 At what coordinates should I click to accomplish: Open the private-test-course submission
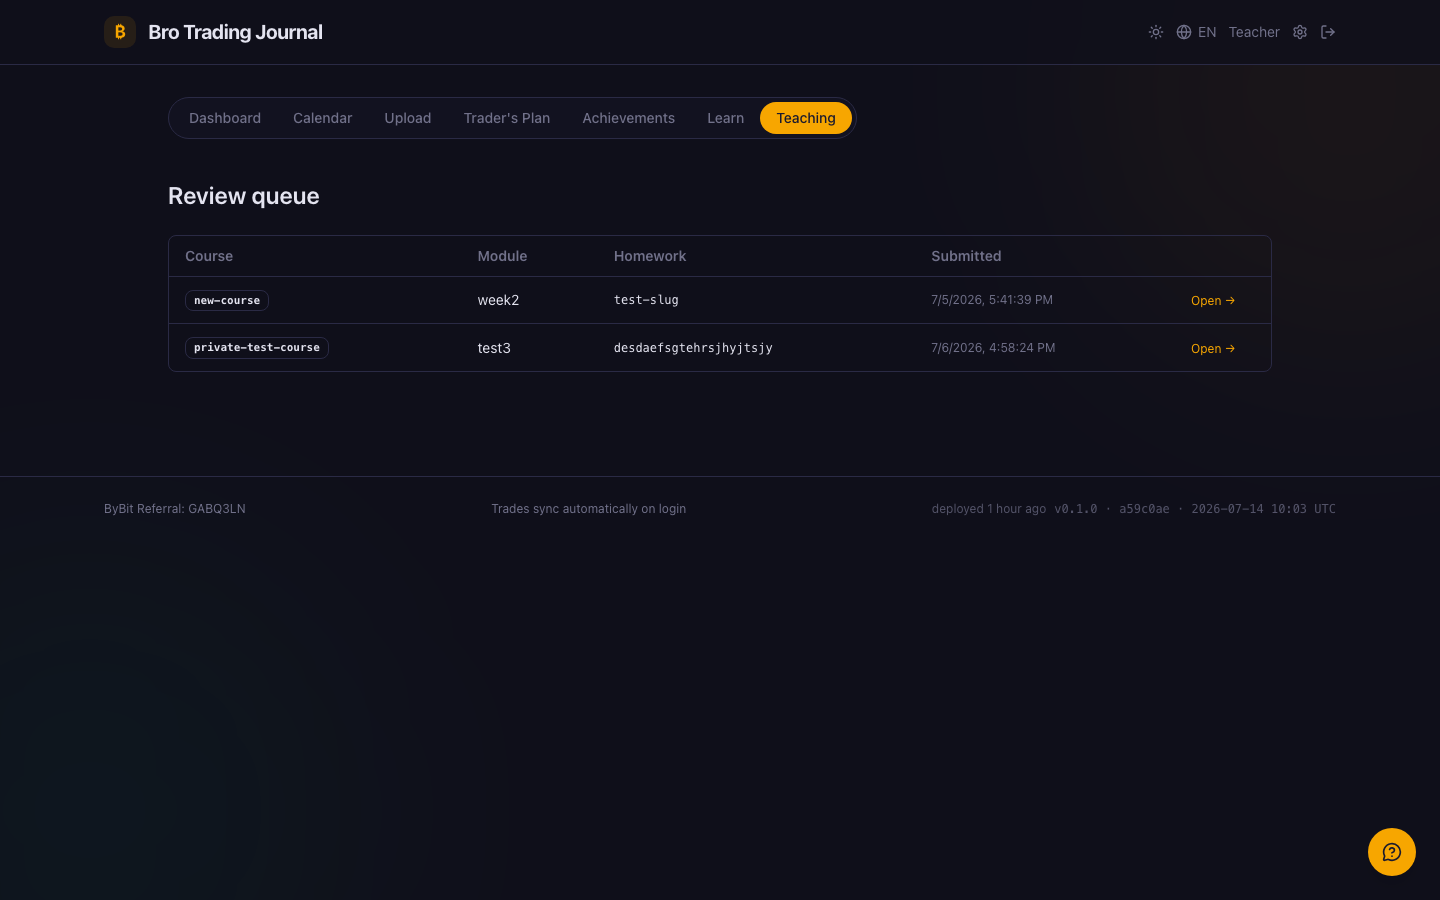pos(1213,348)
